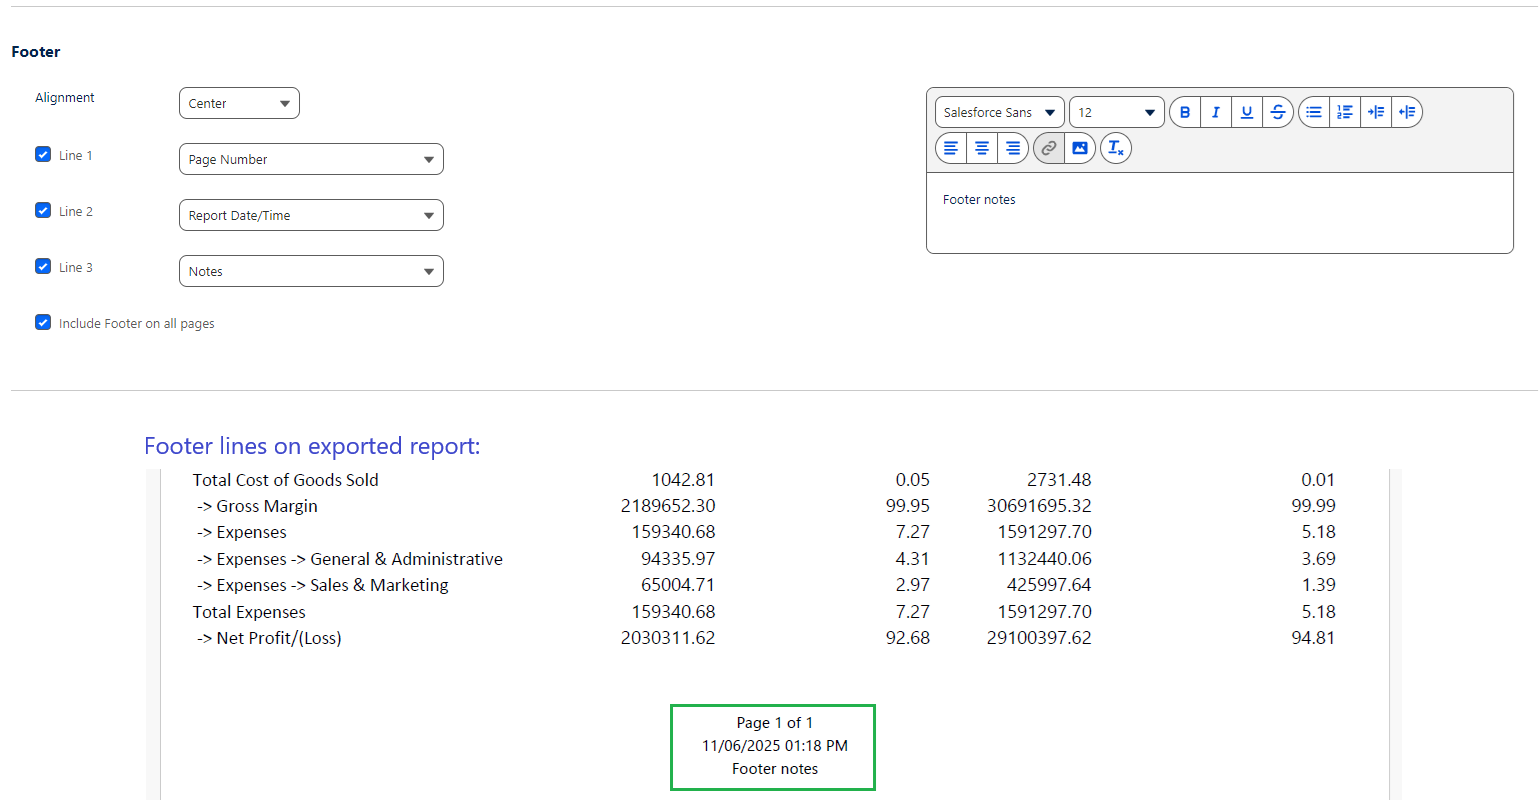The width and height of the screenshot is (1540, 800).
Task: Remove formatting from notes text
Action: click(x=1116, y=148)
